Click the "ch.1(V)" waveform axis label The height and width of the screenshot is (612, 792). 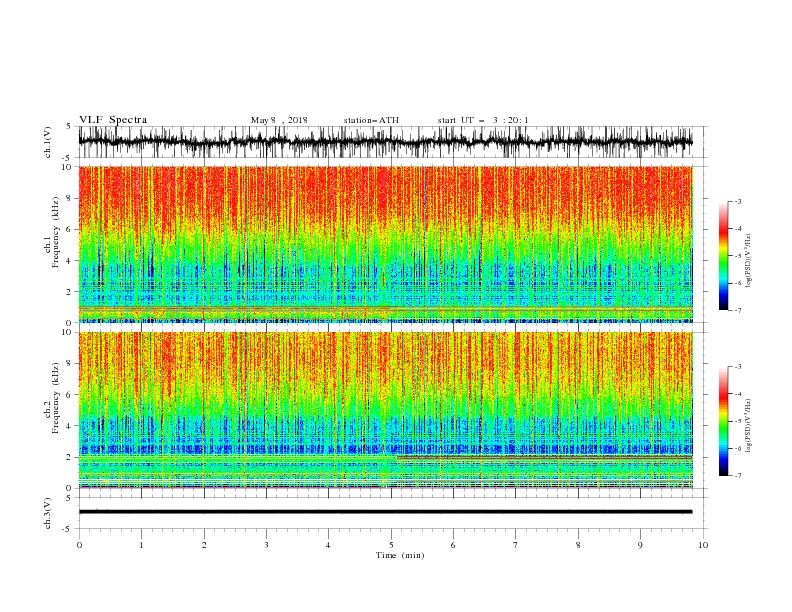(x=48, y=142)
